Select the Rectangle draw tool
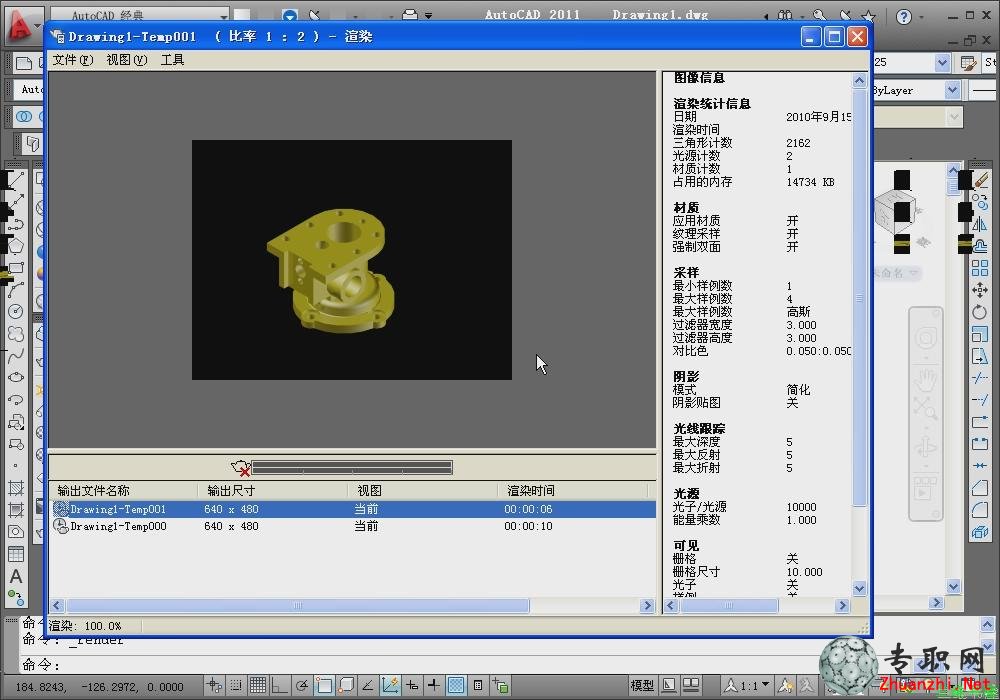 [15, 267]
